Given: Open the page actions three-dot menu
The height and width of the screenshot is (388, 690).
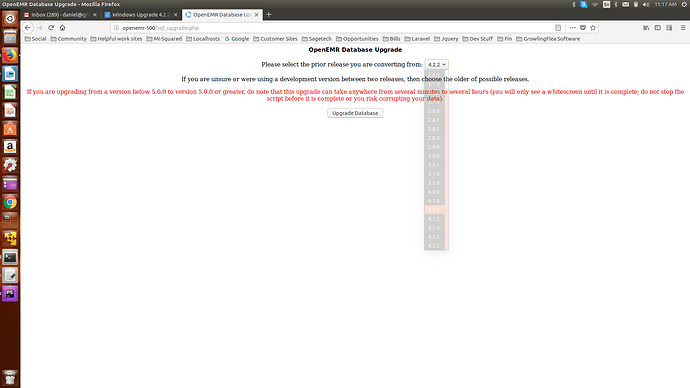Looking at the screenshot, I should click(x=573, y=28).
